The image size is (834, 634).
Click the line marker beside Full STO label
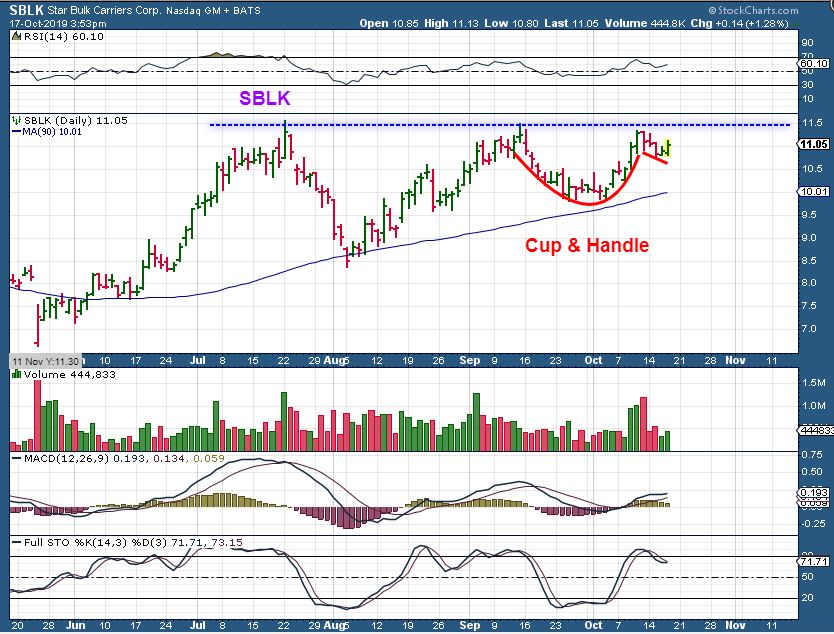tap(16, 543)
